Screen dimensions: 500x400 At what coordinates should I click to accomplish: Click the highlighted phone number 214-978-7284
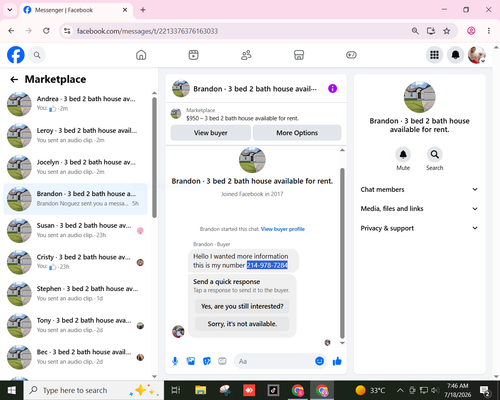(x=267, y=265)
